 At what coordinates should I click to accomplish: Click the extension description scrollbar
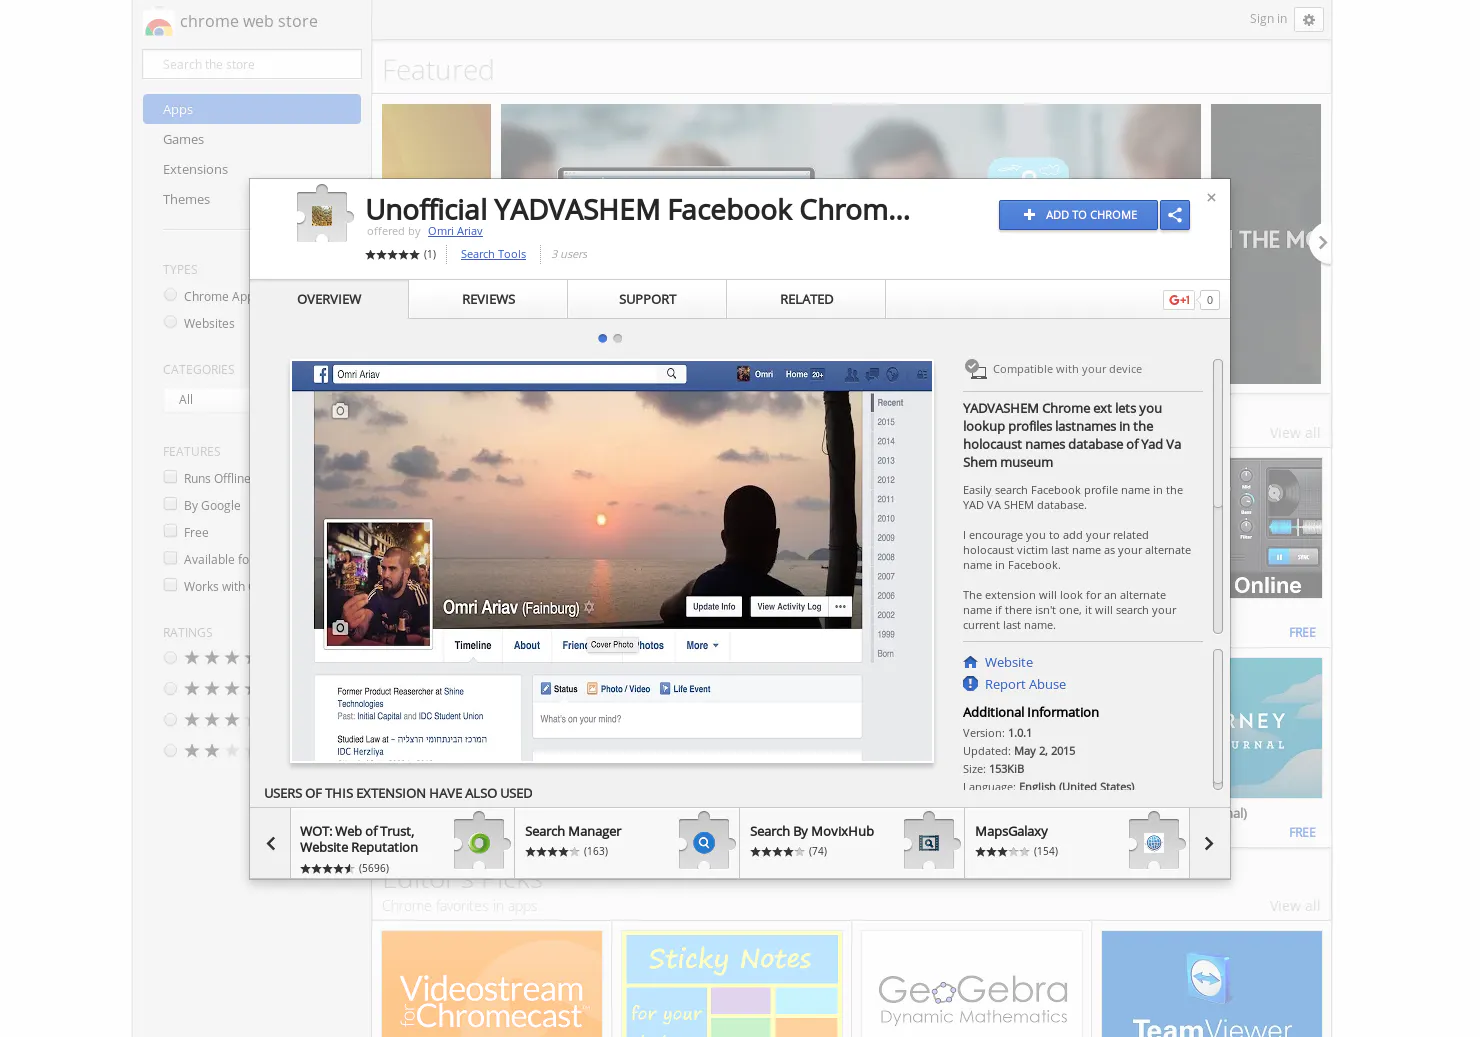coord(1217,496)
